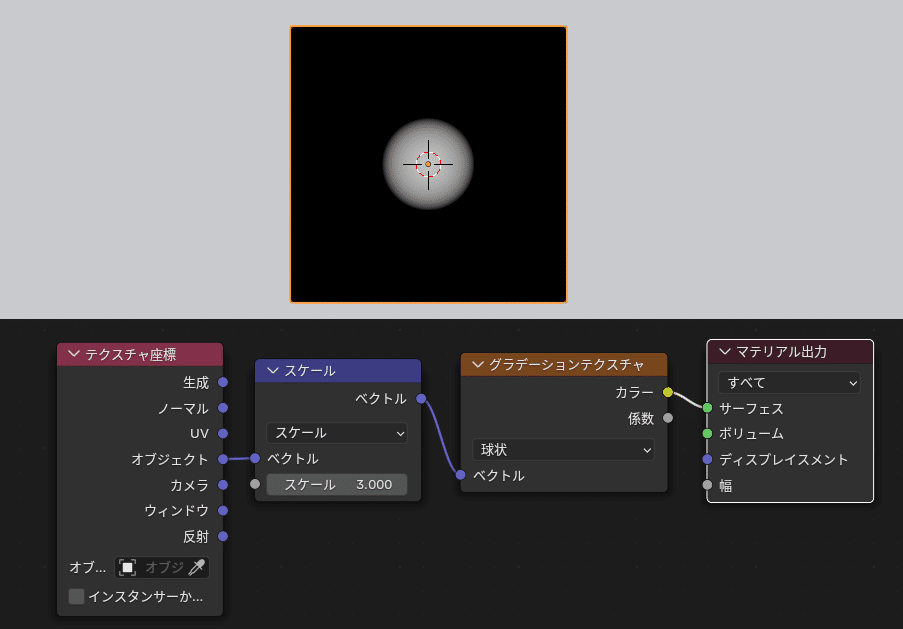Image resolution: width=903 pixels, height=629 pixels.
Task: Enable the インスタンサーから checkbox
Action: [x=77, y=596]
